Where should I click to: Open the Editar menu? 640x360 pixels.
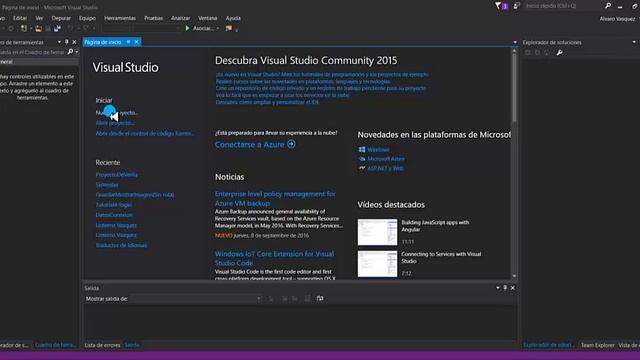tap(20, 18)
